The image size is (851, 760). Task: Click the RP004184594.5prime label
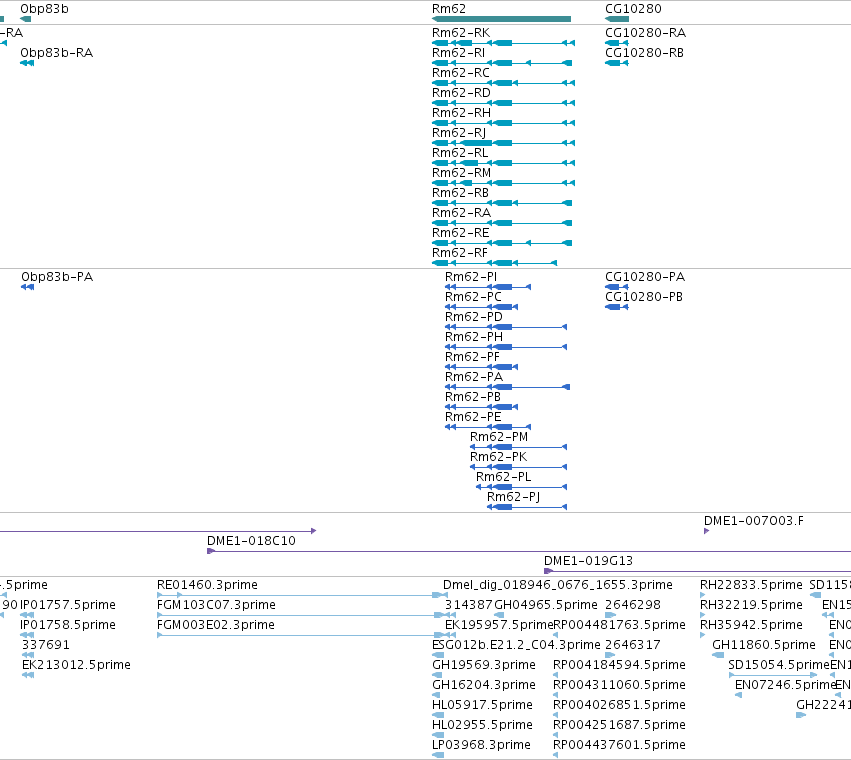(x=619, y=665)
